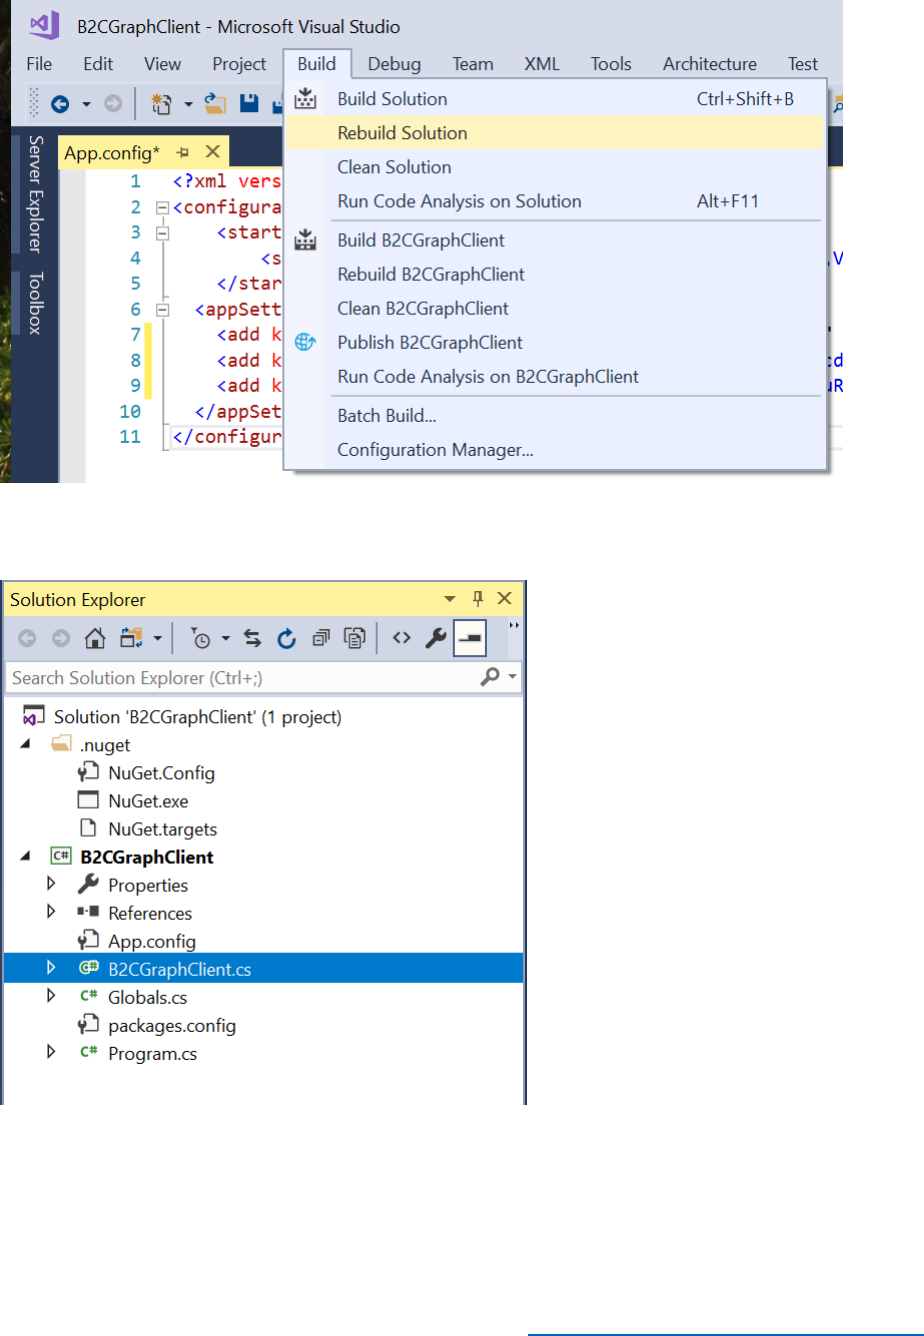Viewport: 924px width, 1336px height.
Task: Open the File menu
Action: [39, 64]
